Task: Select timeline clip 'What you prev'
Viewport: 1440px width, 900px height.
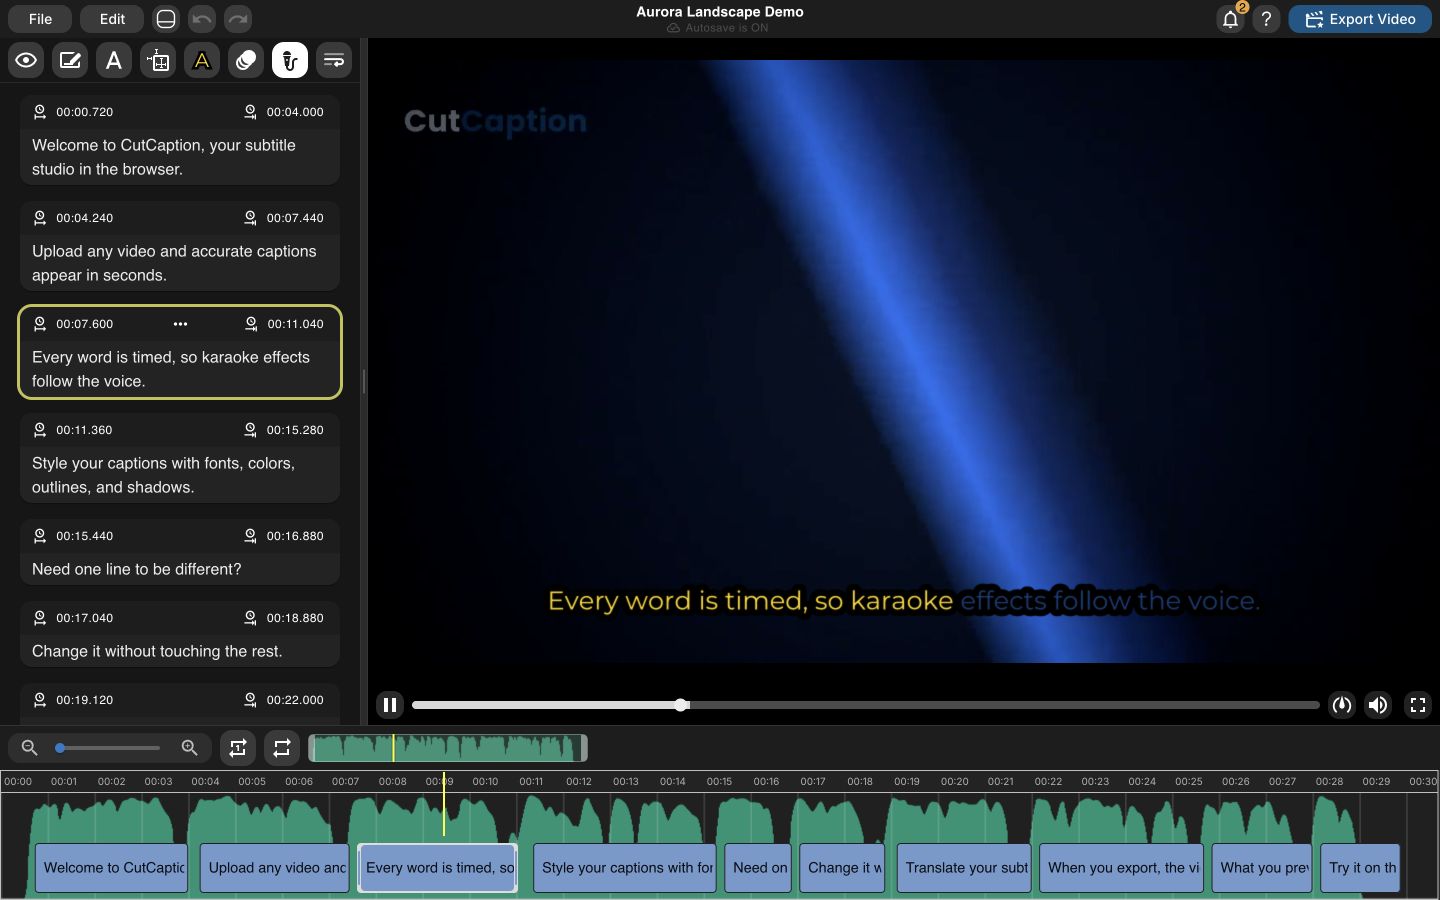Action: (1262, 868)
